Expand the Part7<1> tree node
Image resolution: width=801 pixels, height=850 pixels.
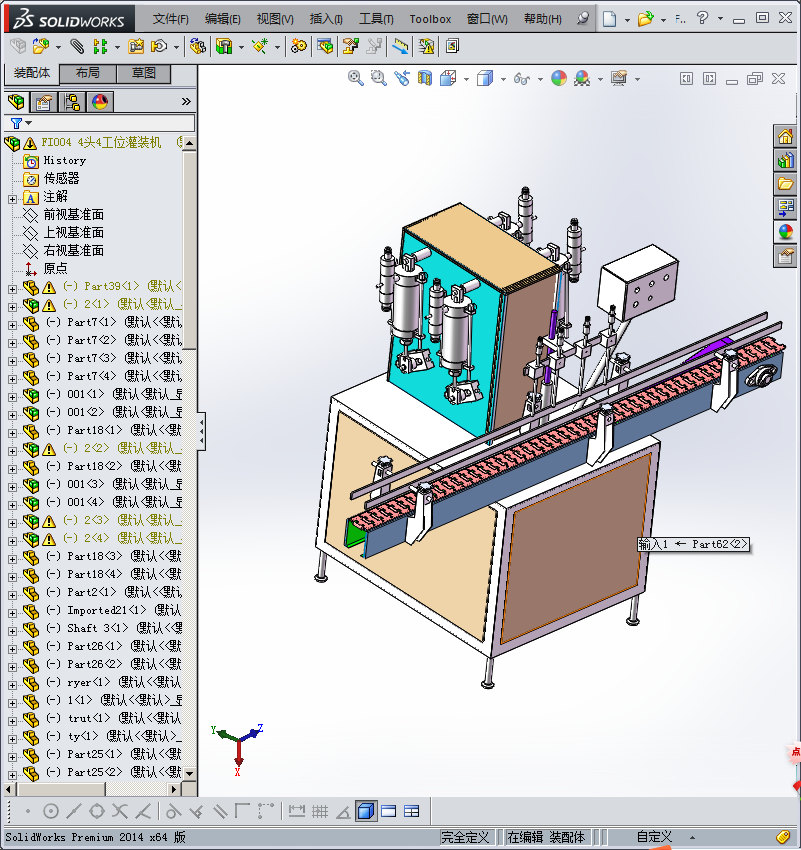point(12,325)
